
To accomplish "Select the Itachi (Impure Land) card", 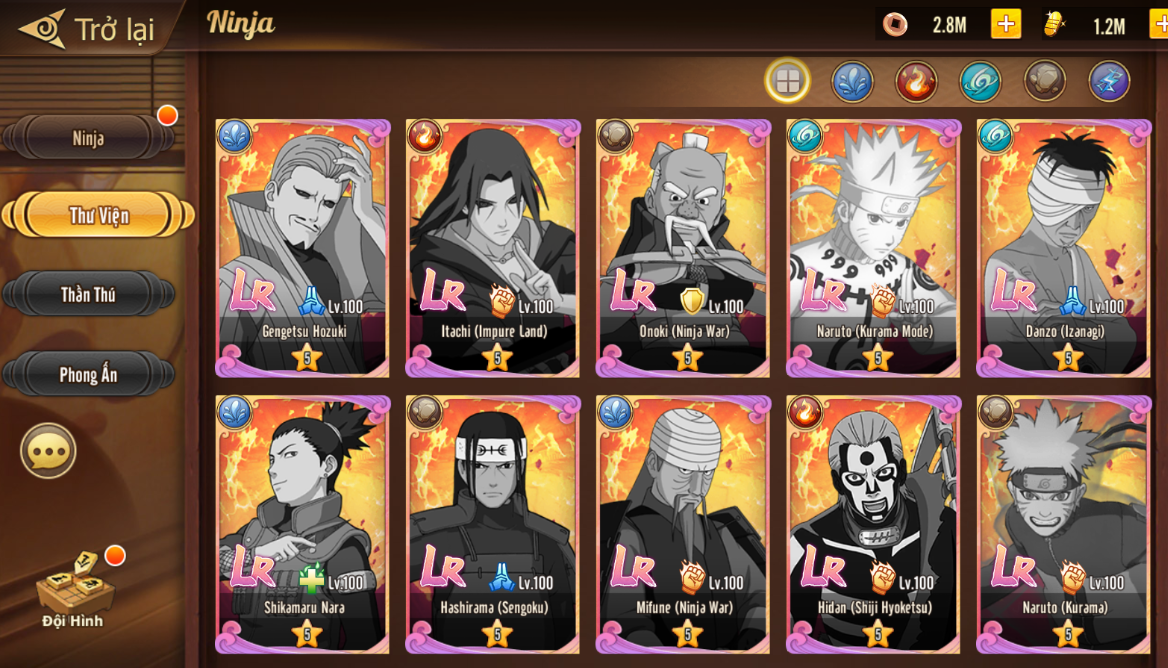I will click(492, 248).
